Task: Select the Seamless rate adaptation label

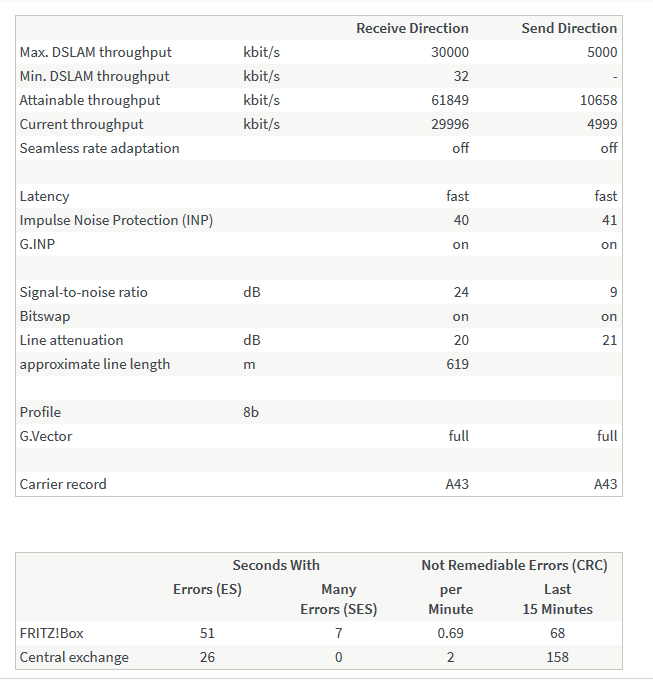Action: [99, 148]
